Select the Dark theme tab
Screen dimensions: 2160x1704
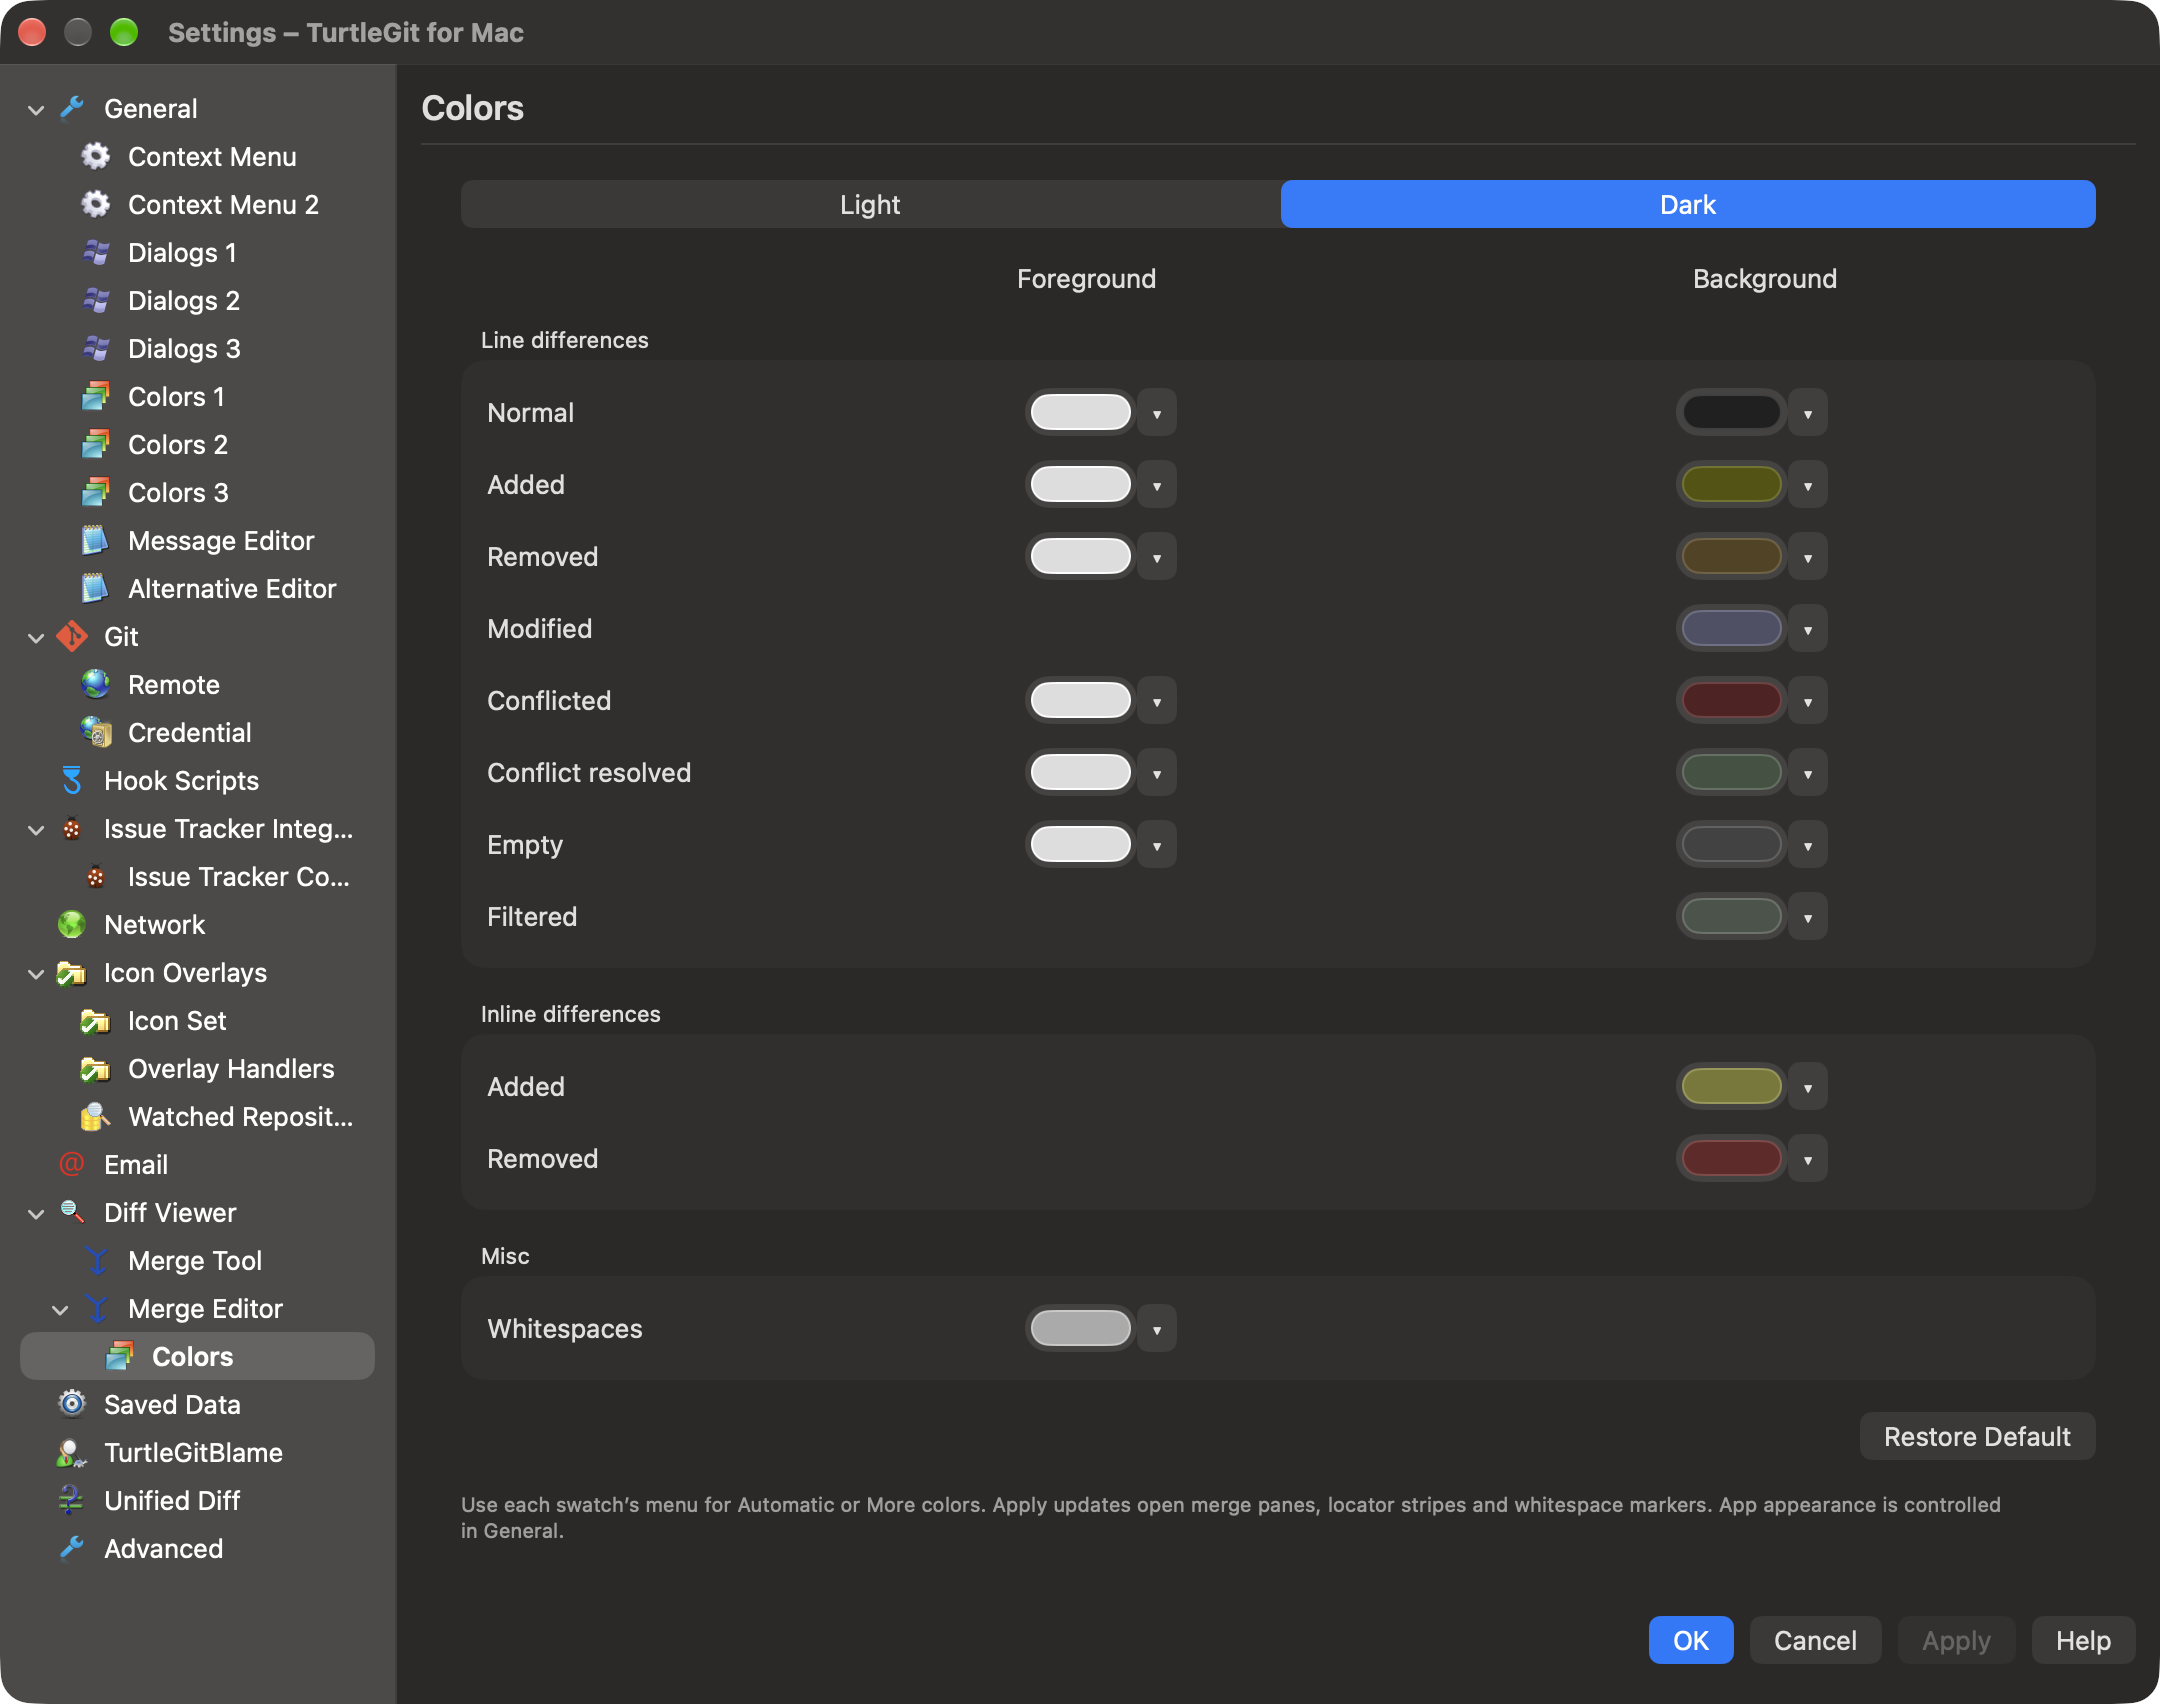1688,204
